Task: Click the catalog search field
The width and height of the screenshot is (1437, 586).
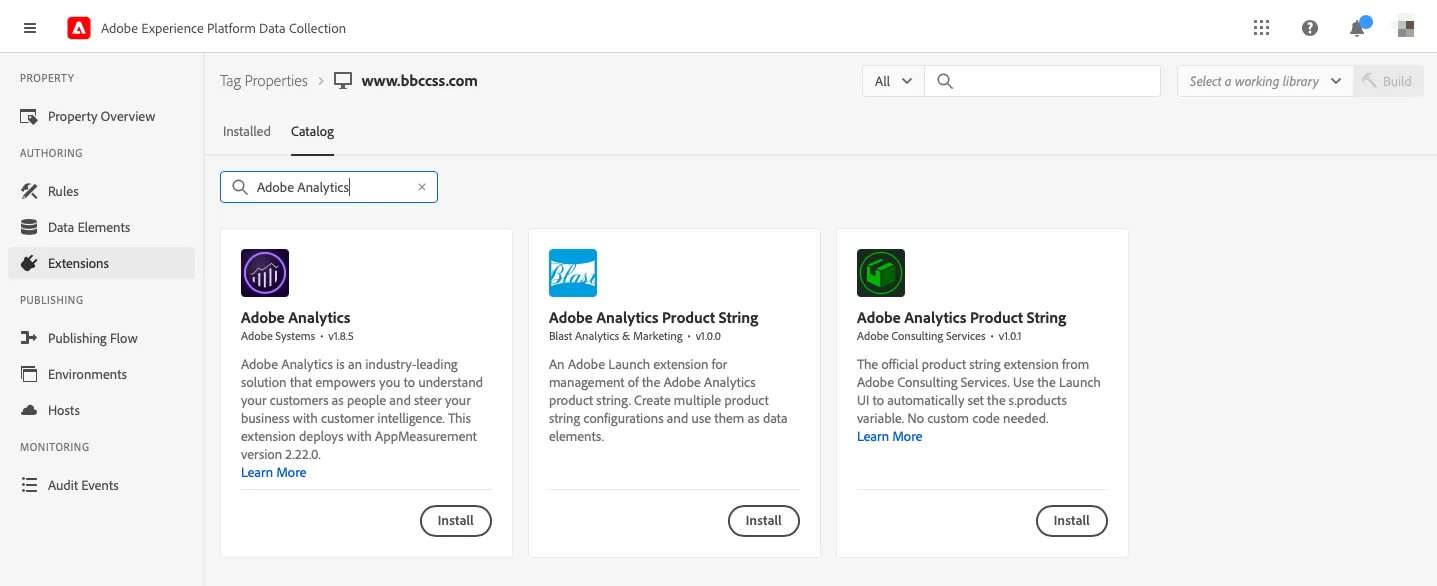Action: coord(329,187)
